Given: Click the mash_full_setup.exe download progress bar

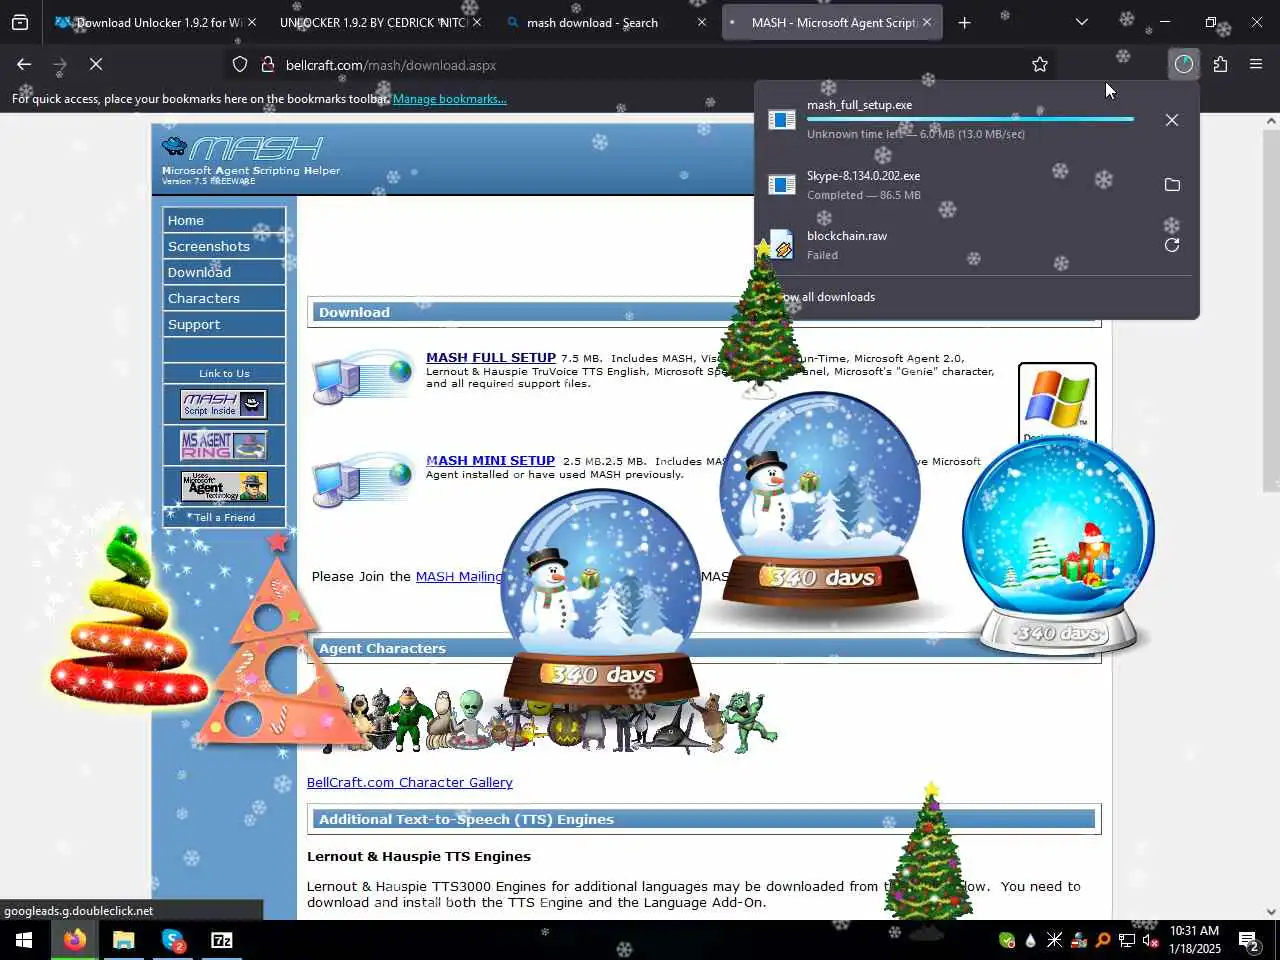Looking at the screenshot, I should tap(970, 119).
